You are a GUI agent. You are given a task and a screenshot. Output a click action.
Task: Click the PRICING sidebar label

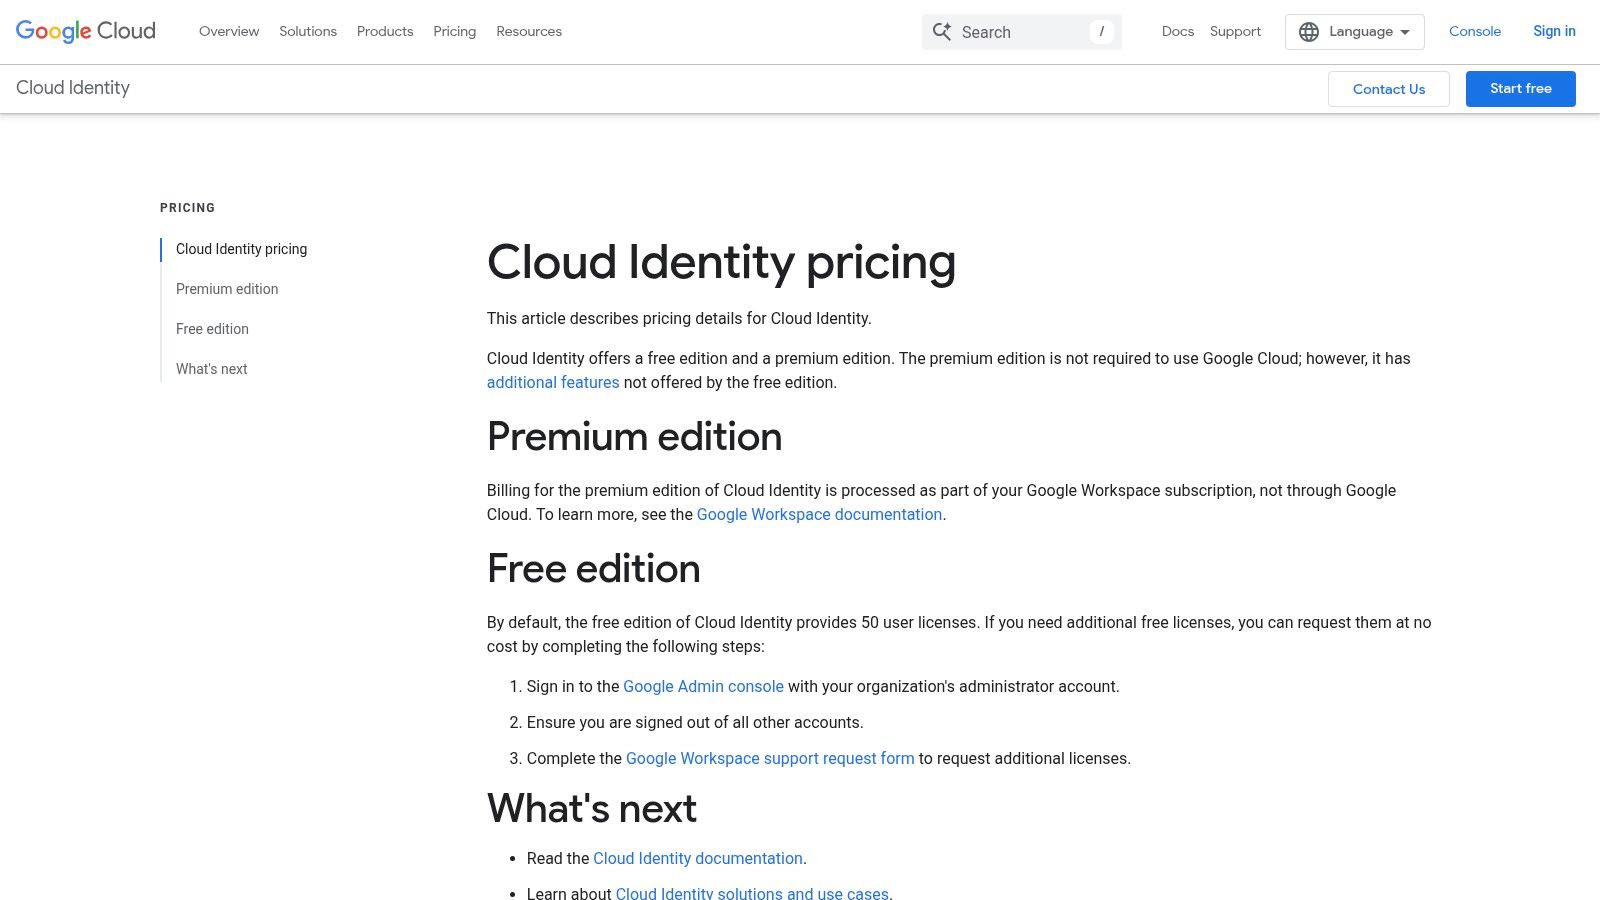tap(187, 208)
